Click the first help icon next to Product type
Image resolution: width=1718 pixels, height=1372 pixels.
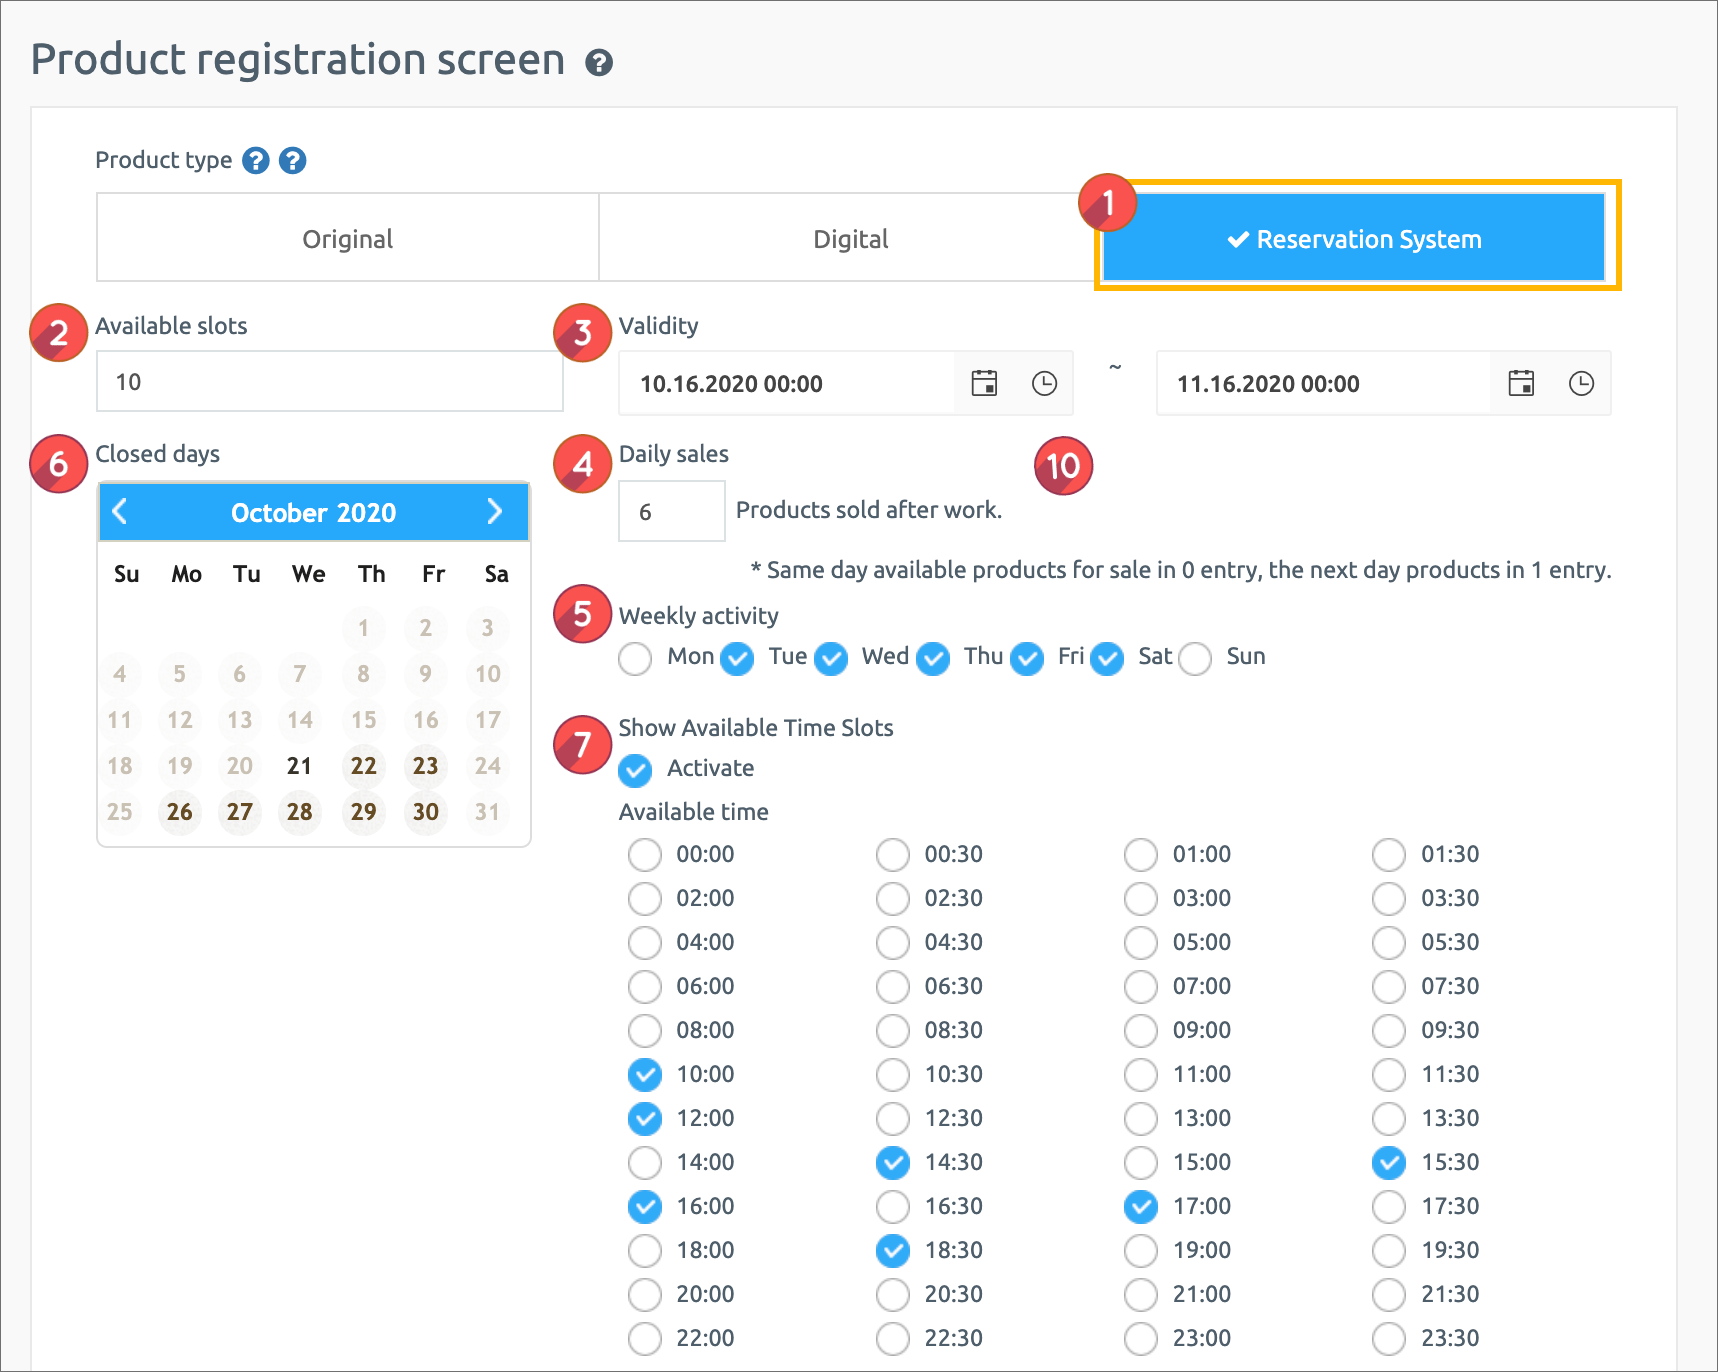tap(256, 160)
